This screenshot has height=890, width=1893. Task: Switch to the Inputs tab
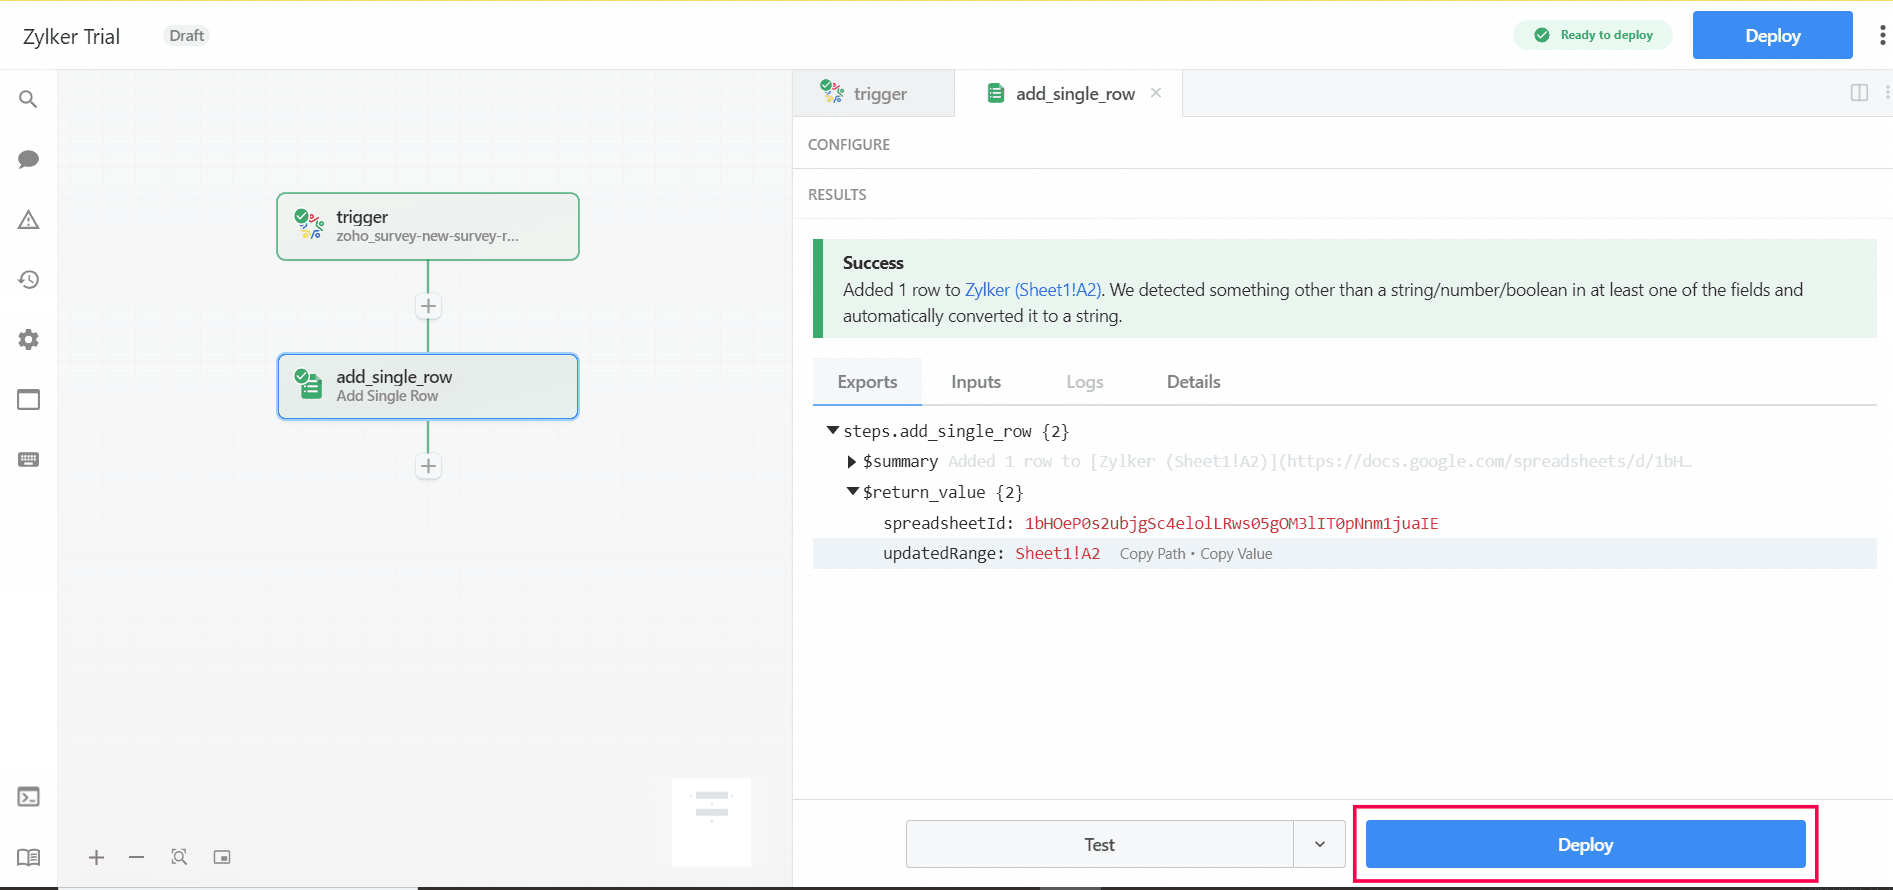[x=976, y=382]
